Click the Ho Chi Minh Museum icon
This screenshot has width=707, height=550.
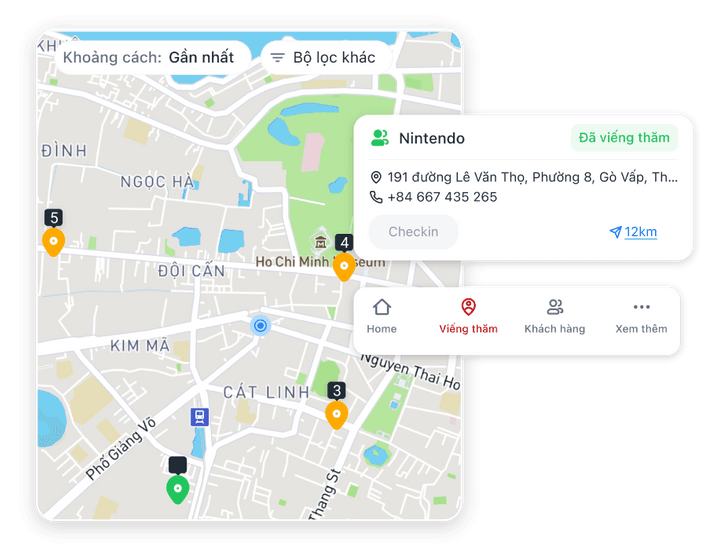321,242
